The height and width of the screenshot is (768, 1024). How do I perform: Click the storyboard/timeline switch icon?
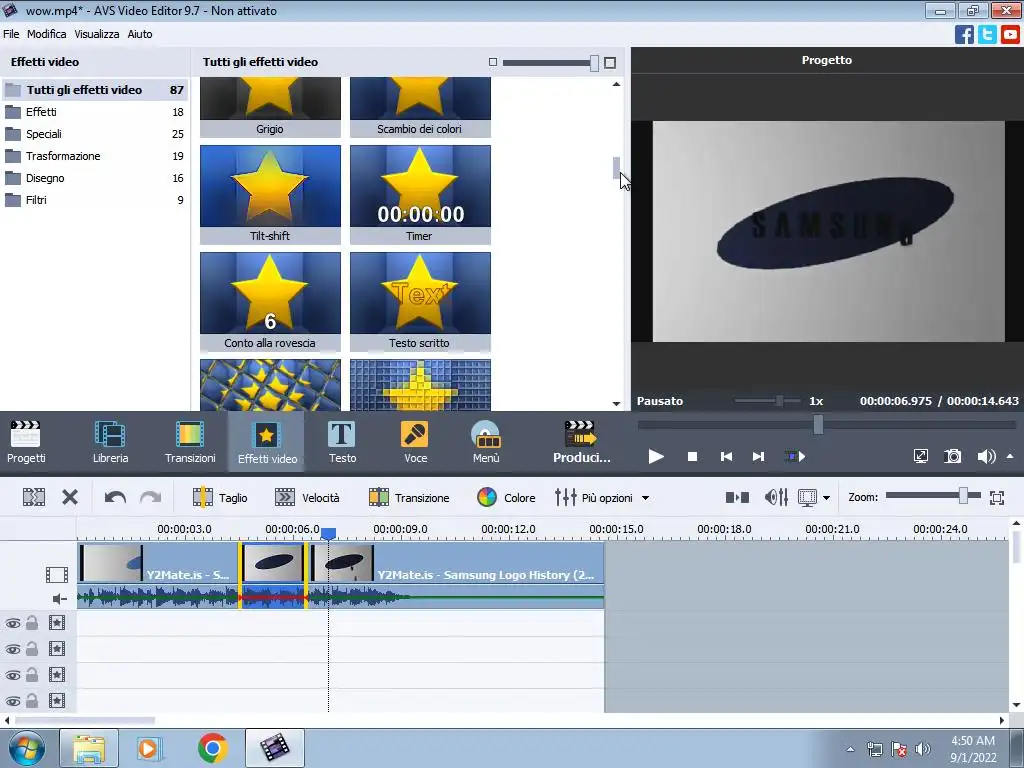click(x=737, y=498)
